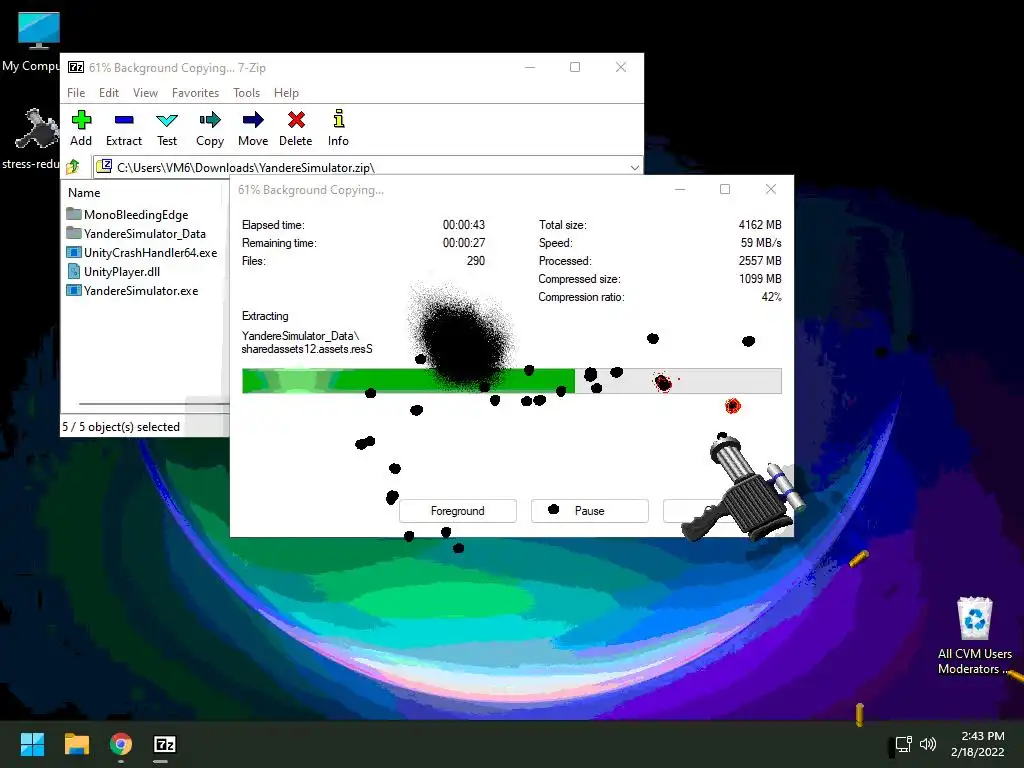This screenshot has width=1024, height=768.
Task: Maximize the Background Copying dialog
Action: click(725, 189)
